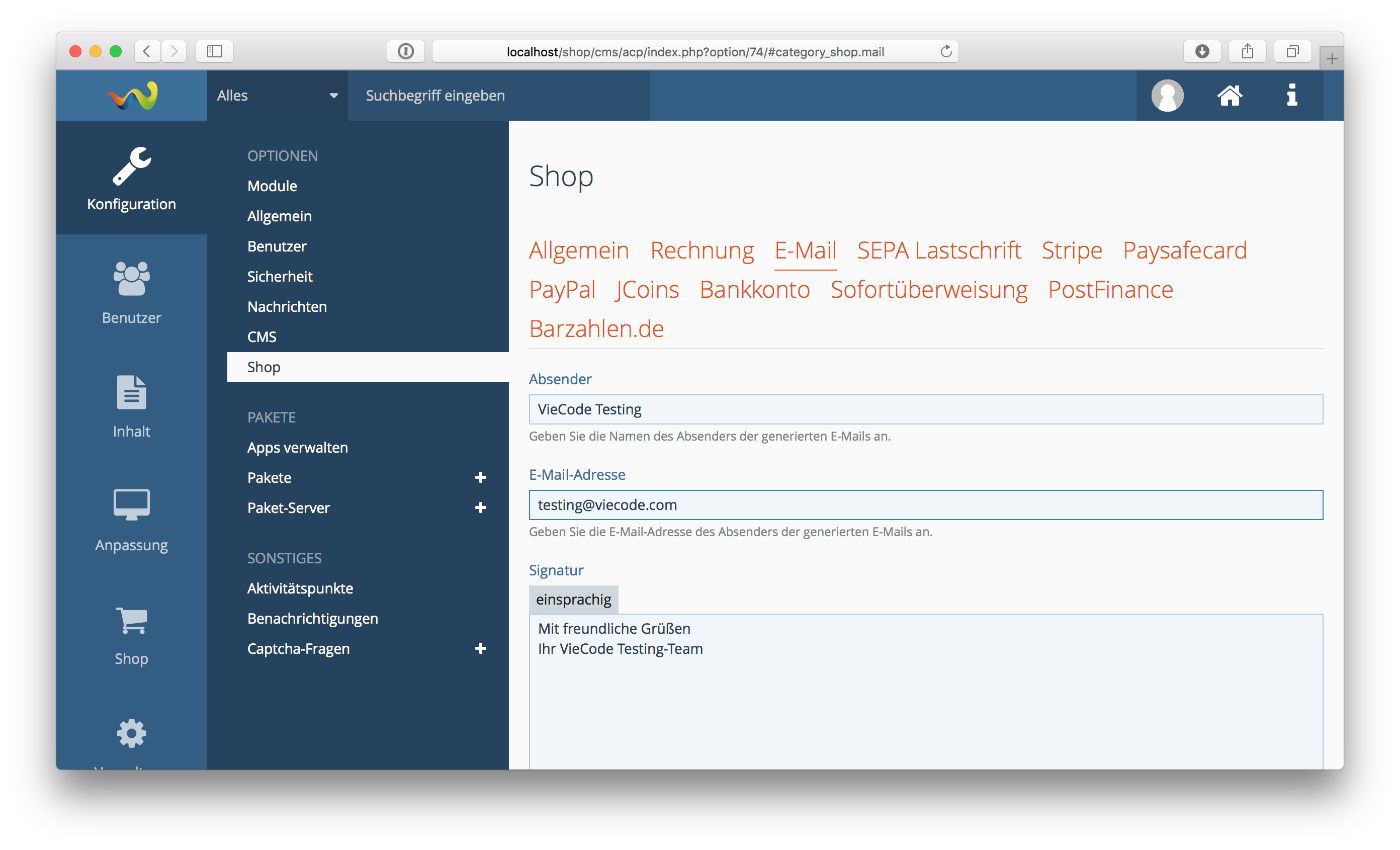Switch to the Rechnung tab
1400x850 pixels.
point(702,250)
